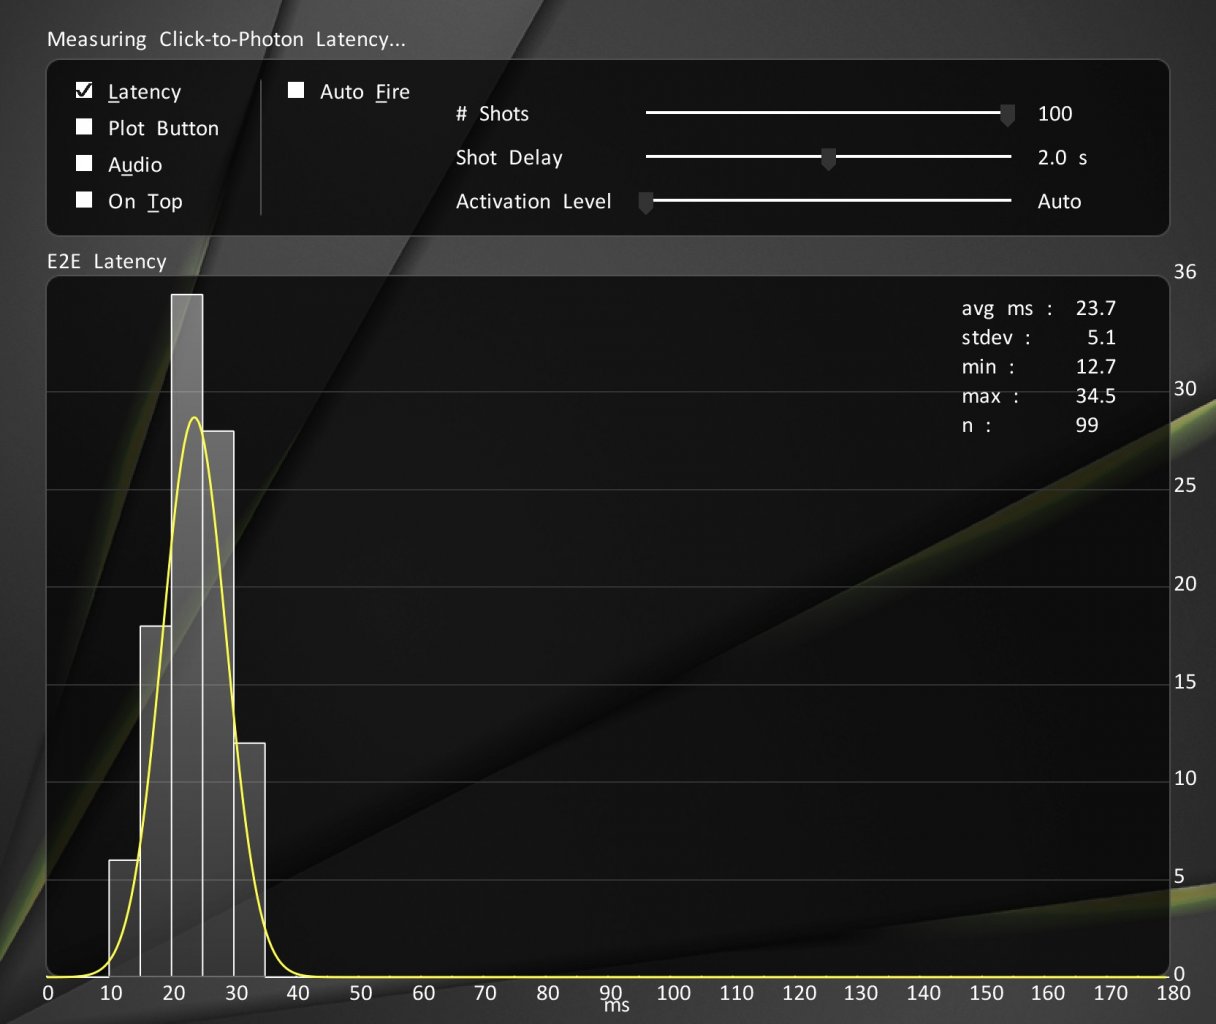Click the "max : 34.5" statistic
Image resolution: width=1216 pixels, height=1024 pixels.
1038,396
